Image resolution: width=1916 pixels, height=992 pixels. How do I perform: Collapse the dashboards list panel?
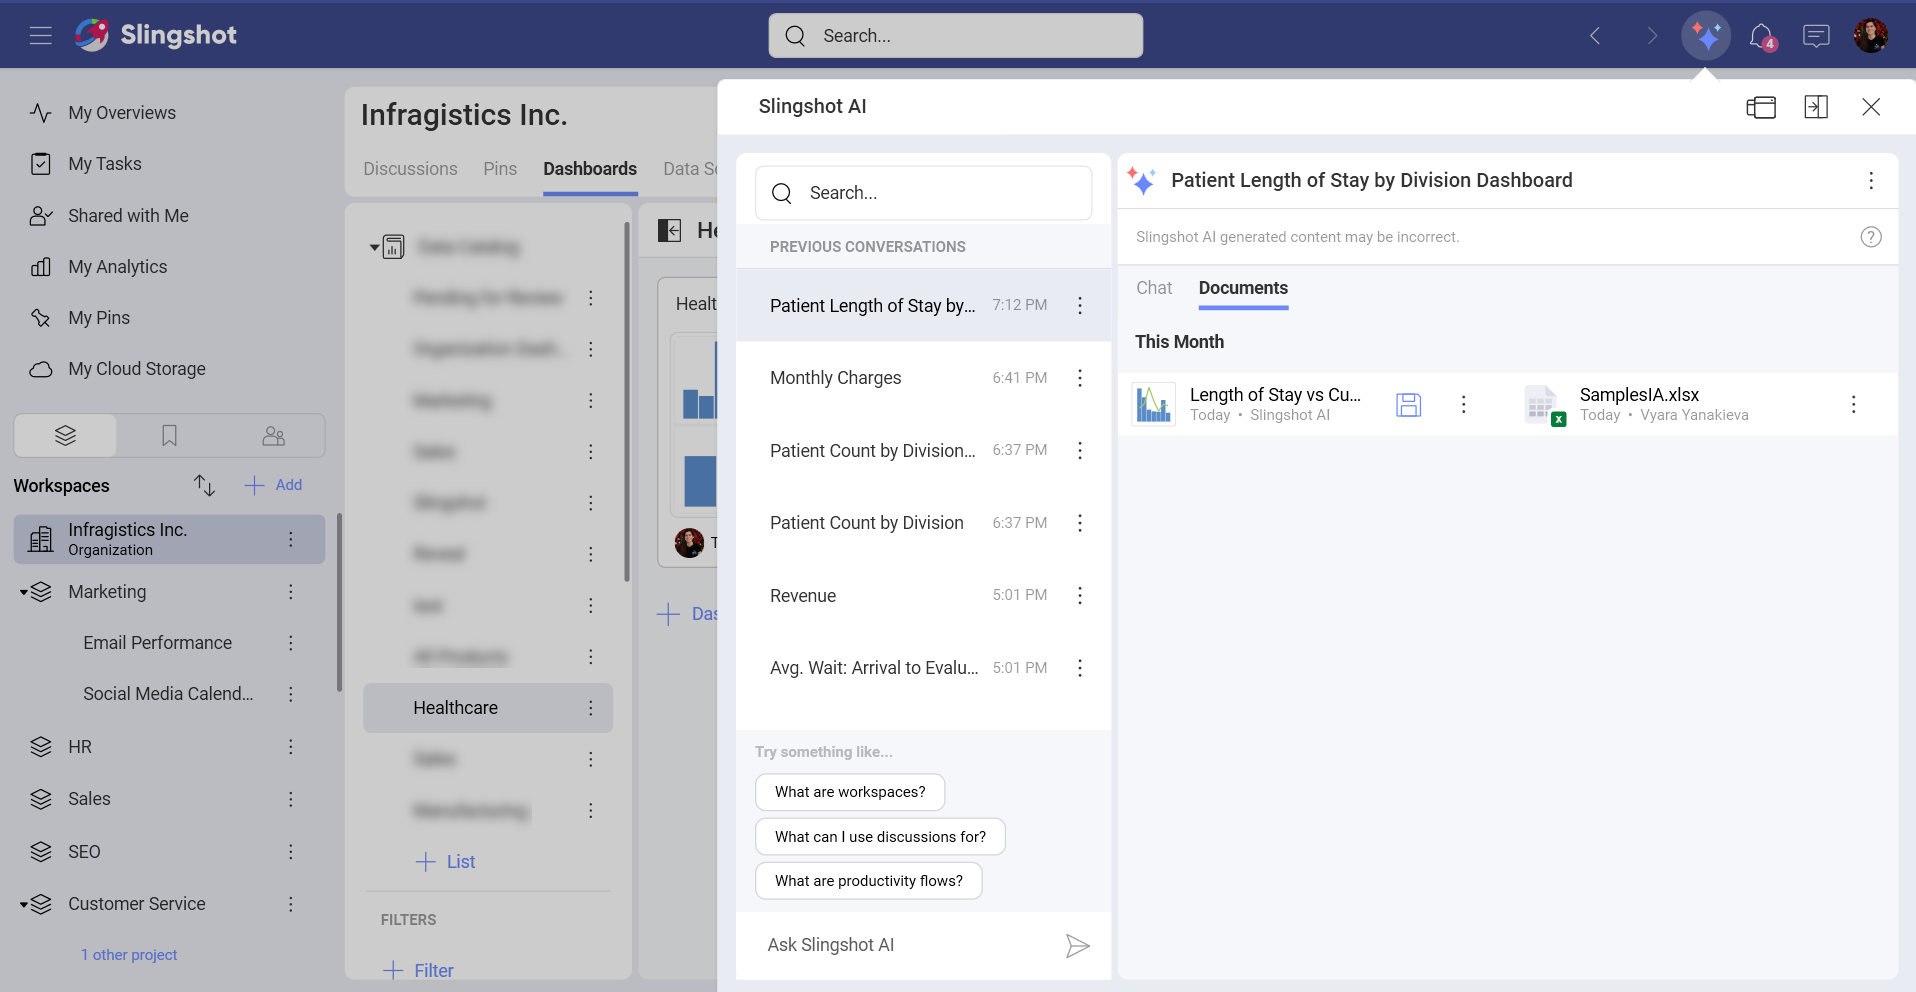click(669, 231)
